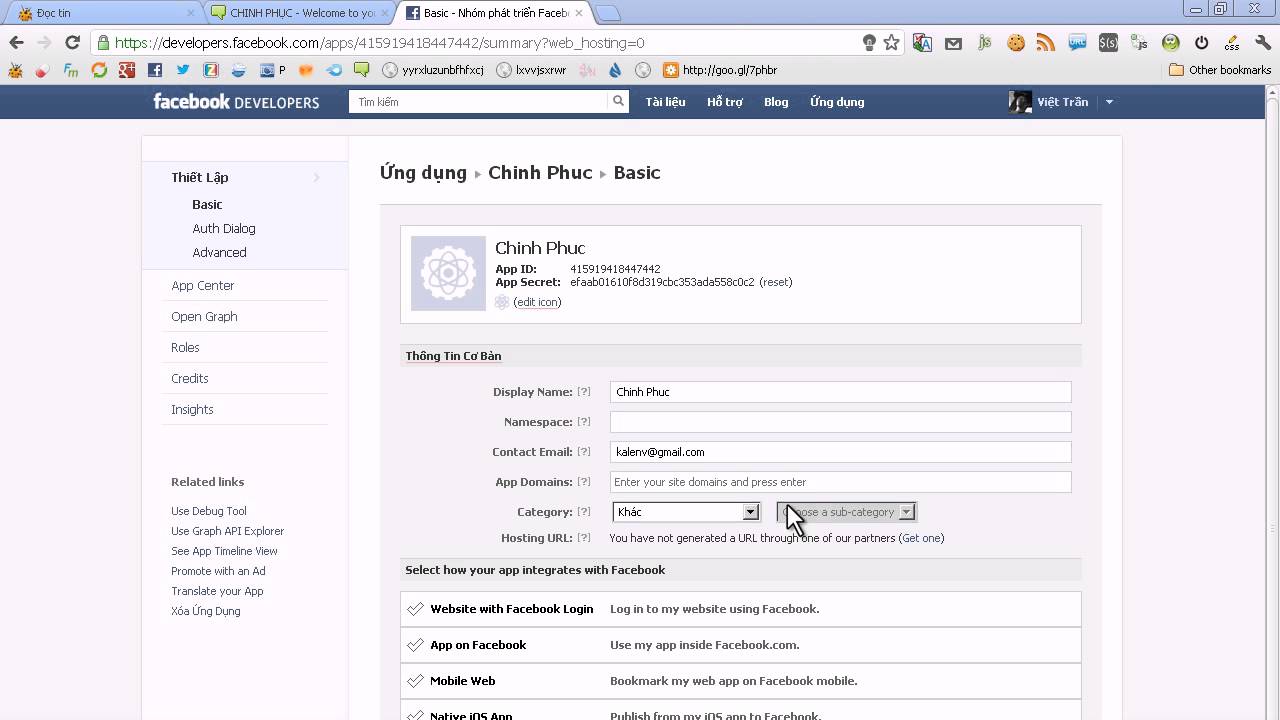Open Hỗ trợ in the header menu

point(724,102)
